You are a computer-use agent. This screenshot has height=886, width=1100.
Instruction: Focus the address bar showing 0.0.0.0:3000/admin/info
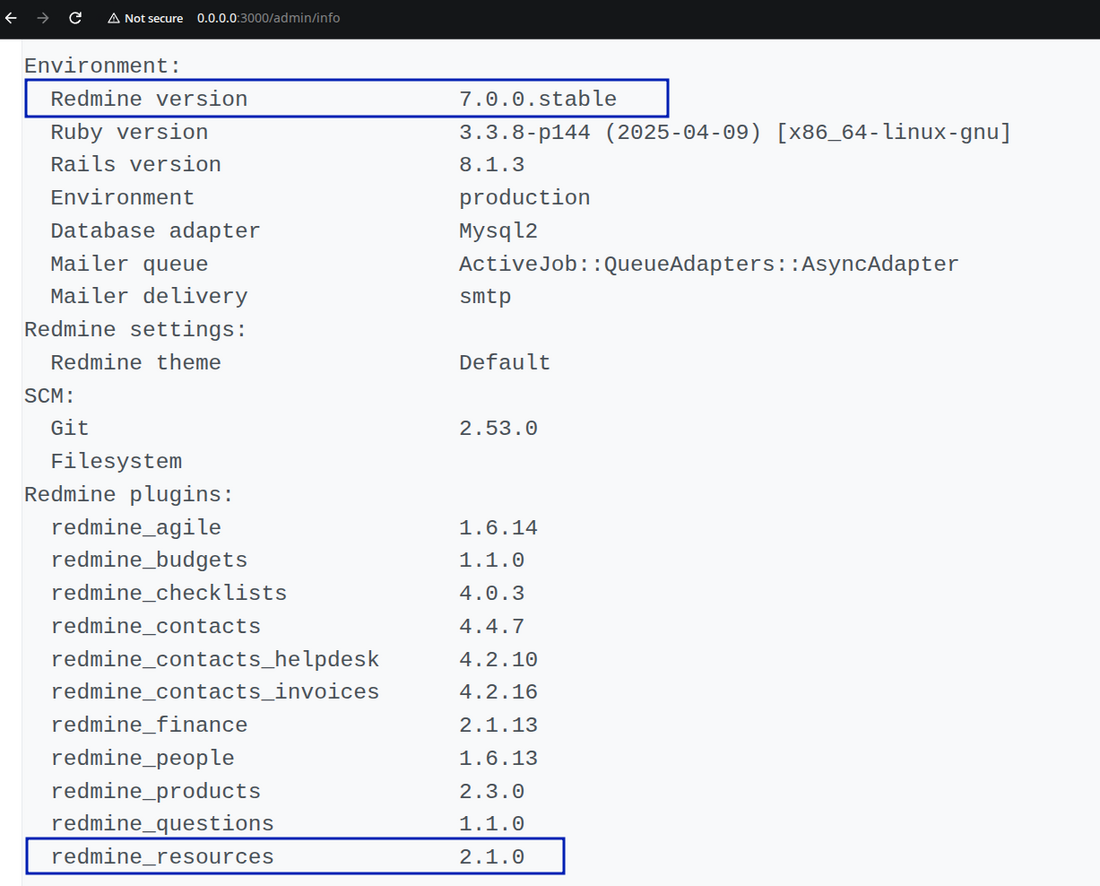coord(268,18)
